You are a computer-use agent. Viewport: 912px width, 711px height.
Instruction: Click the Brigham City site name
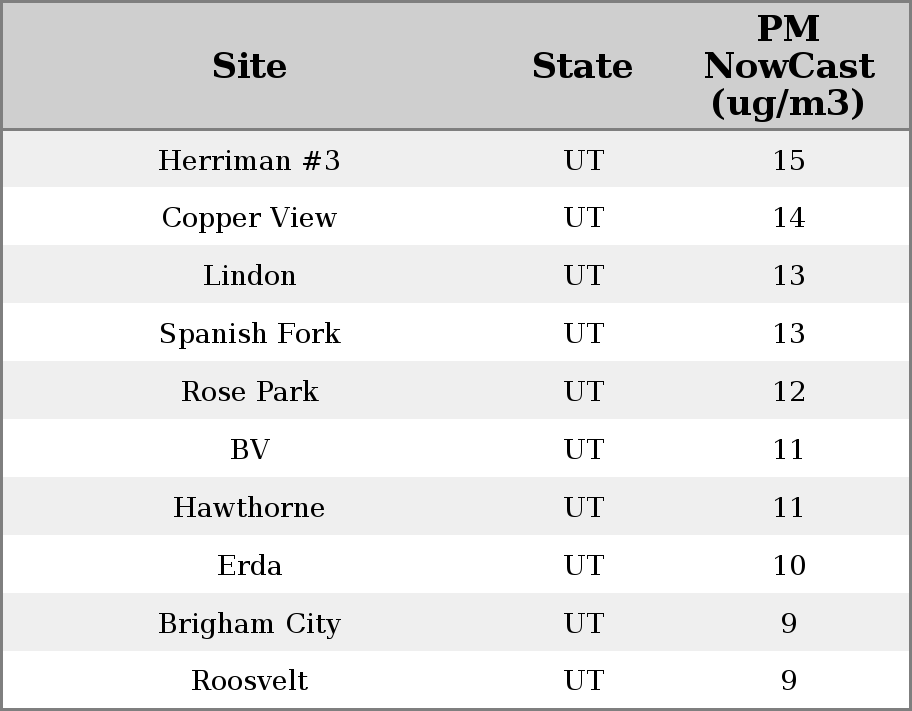[249, 624]
